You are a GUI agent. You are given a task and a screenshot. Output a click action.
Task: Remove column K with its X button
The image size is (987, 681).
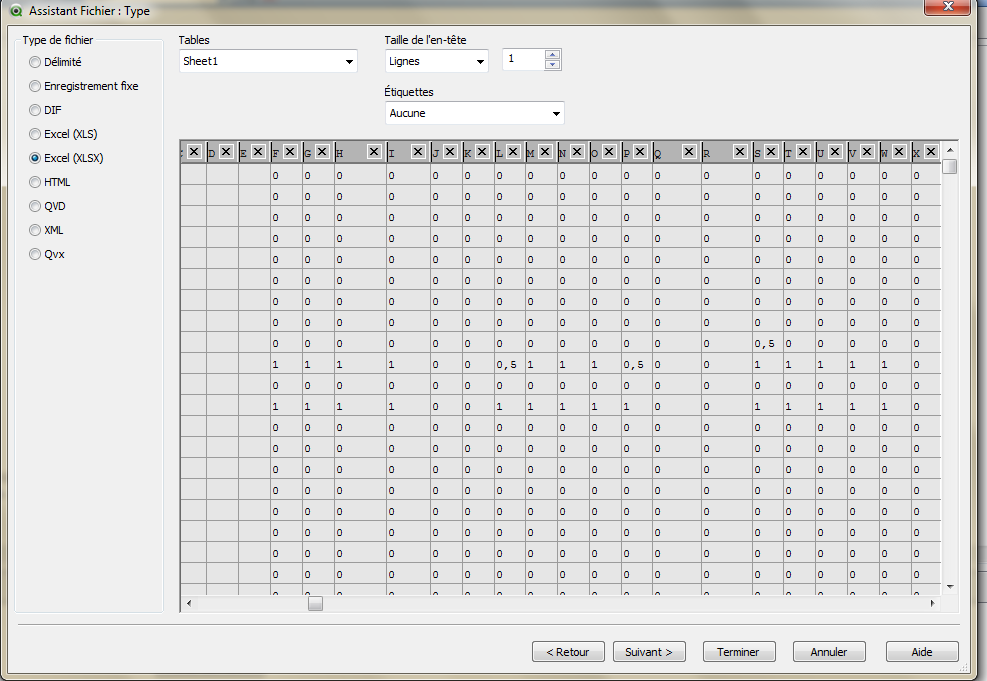pyautogui.click(x=482, y=152)
